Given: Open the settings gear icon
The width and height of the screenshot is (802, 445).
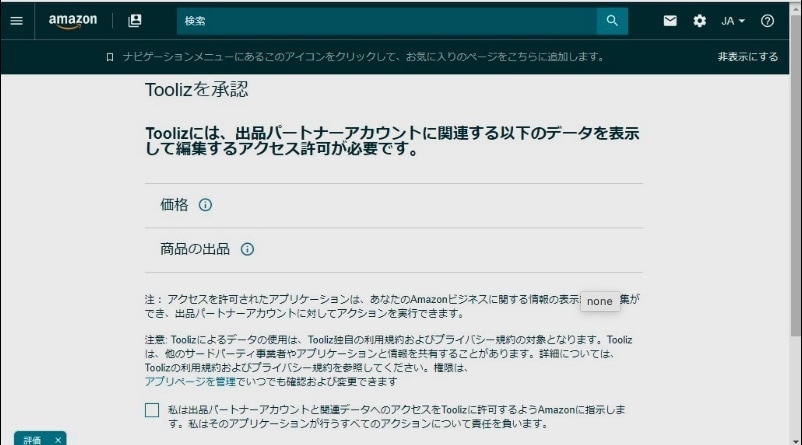Looking at the screenshot, I should pos(699,21).
